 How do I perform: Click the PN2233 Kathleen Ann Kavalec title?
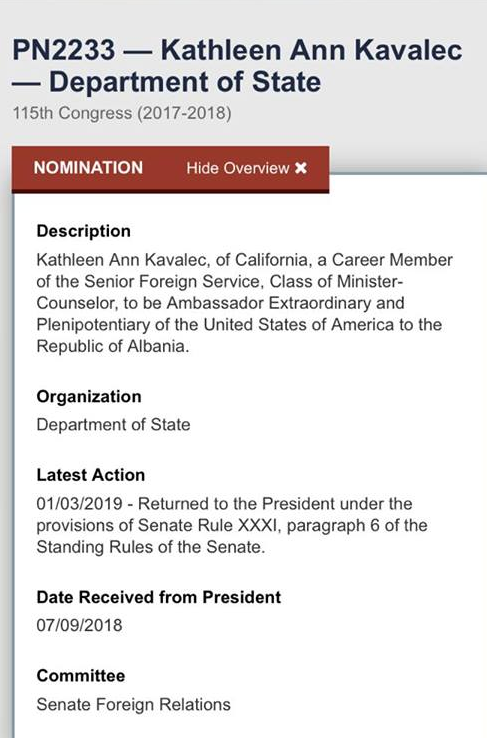(x=237, y=66)
